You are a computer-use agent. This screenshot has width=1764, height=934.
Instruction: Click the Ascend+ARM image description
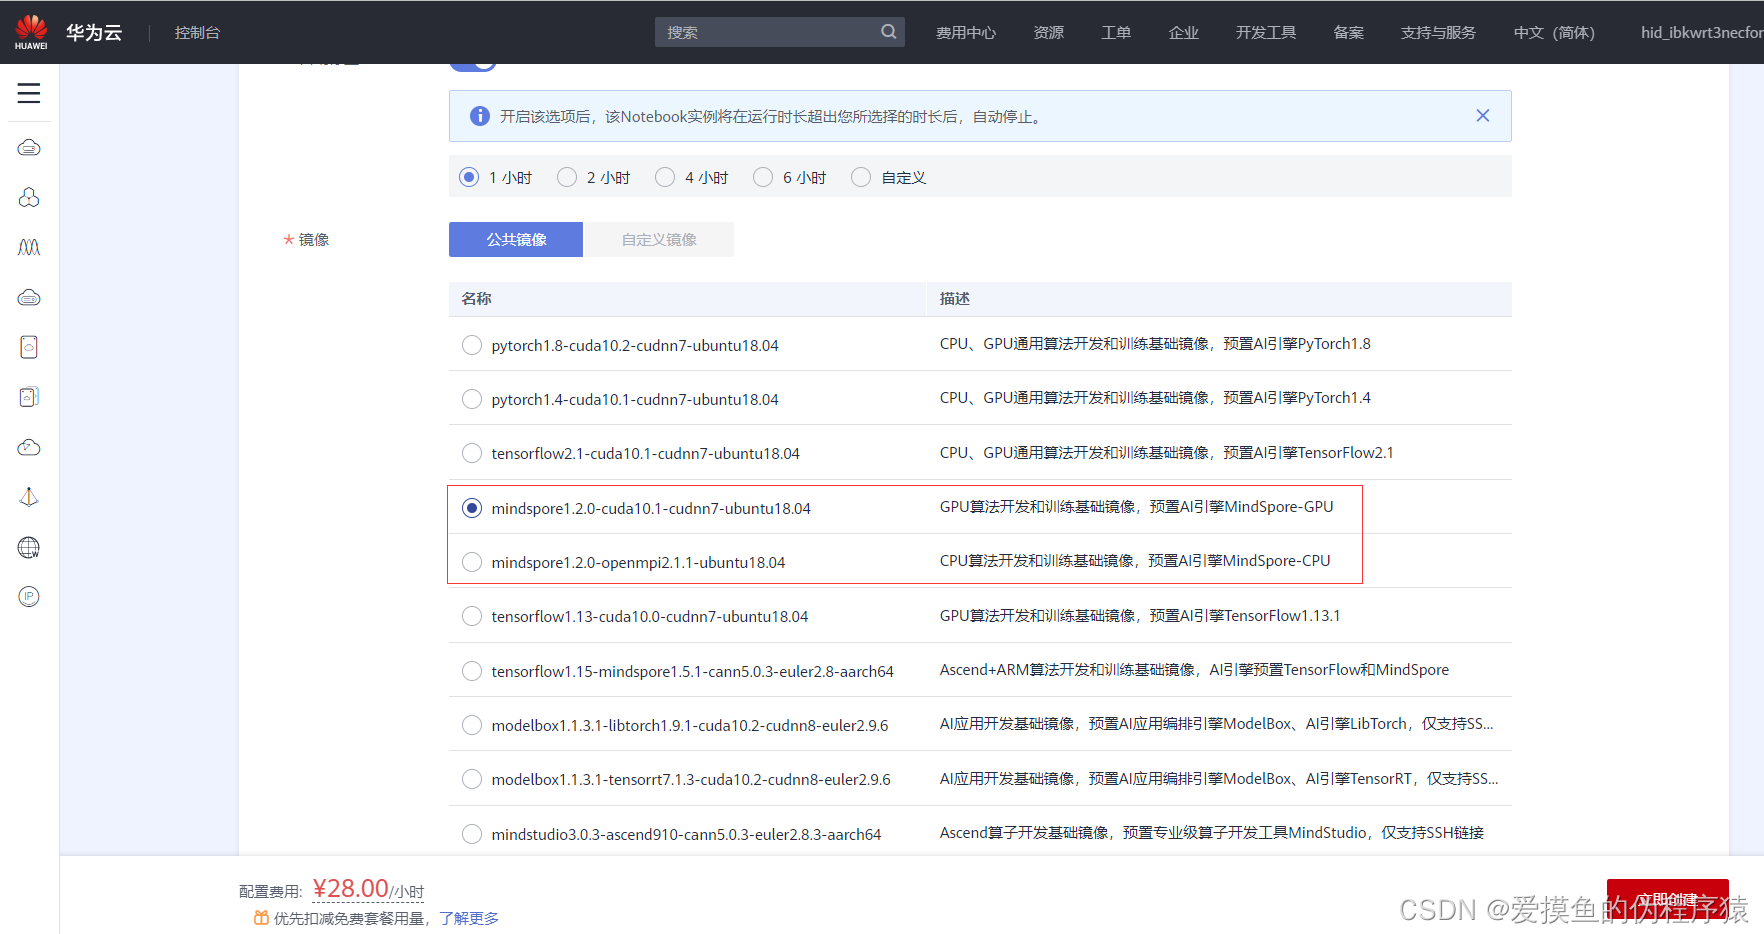pyautogui.click(x=1194, y=669)
